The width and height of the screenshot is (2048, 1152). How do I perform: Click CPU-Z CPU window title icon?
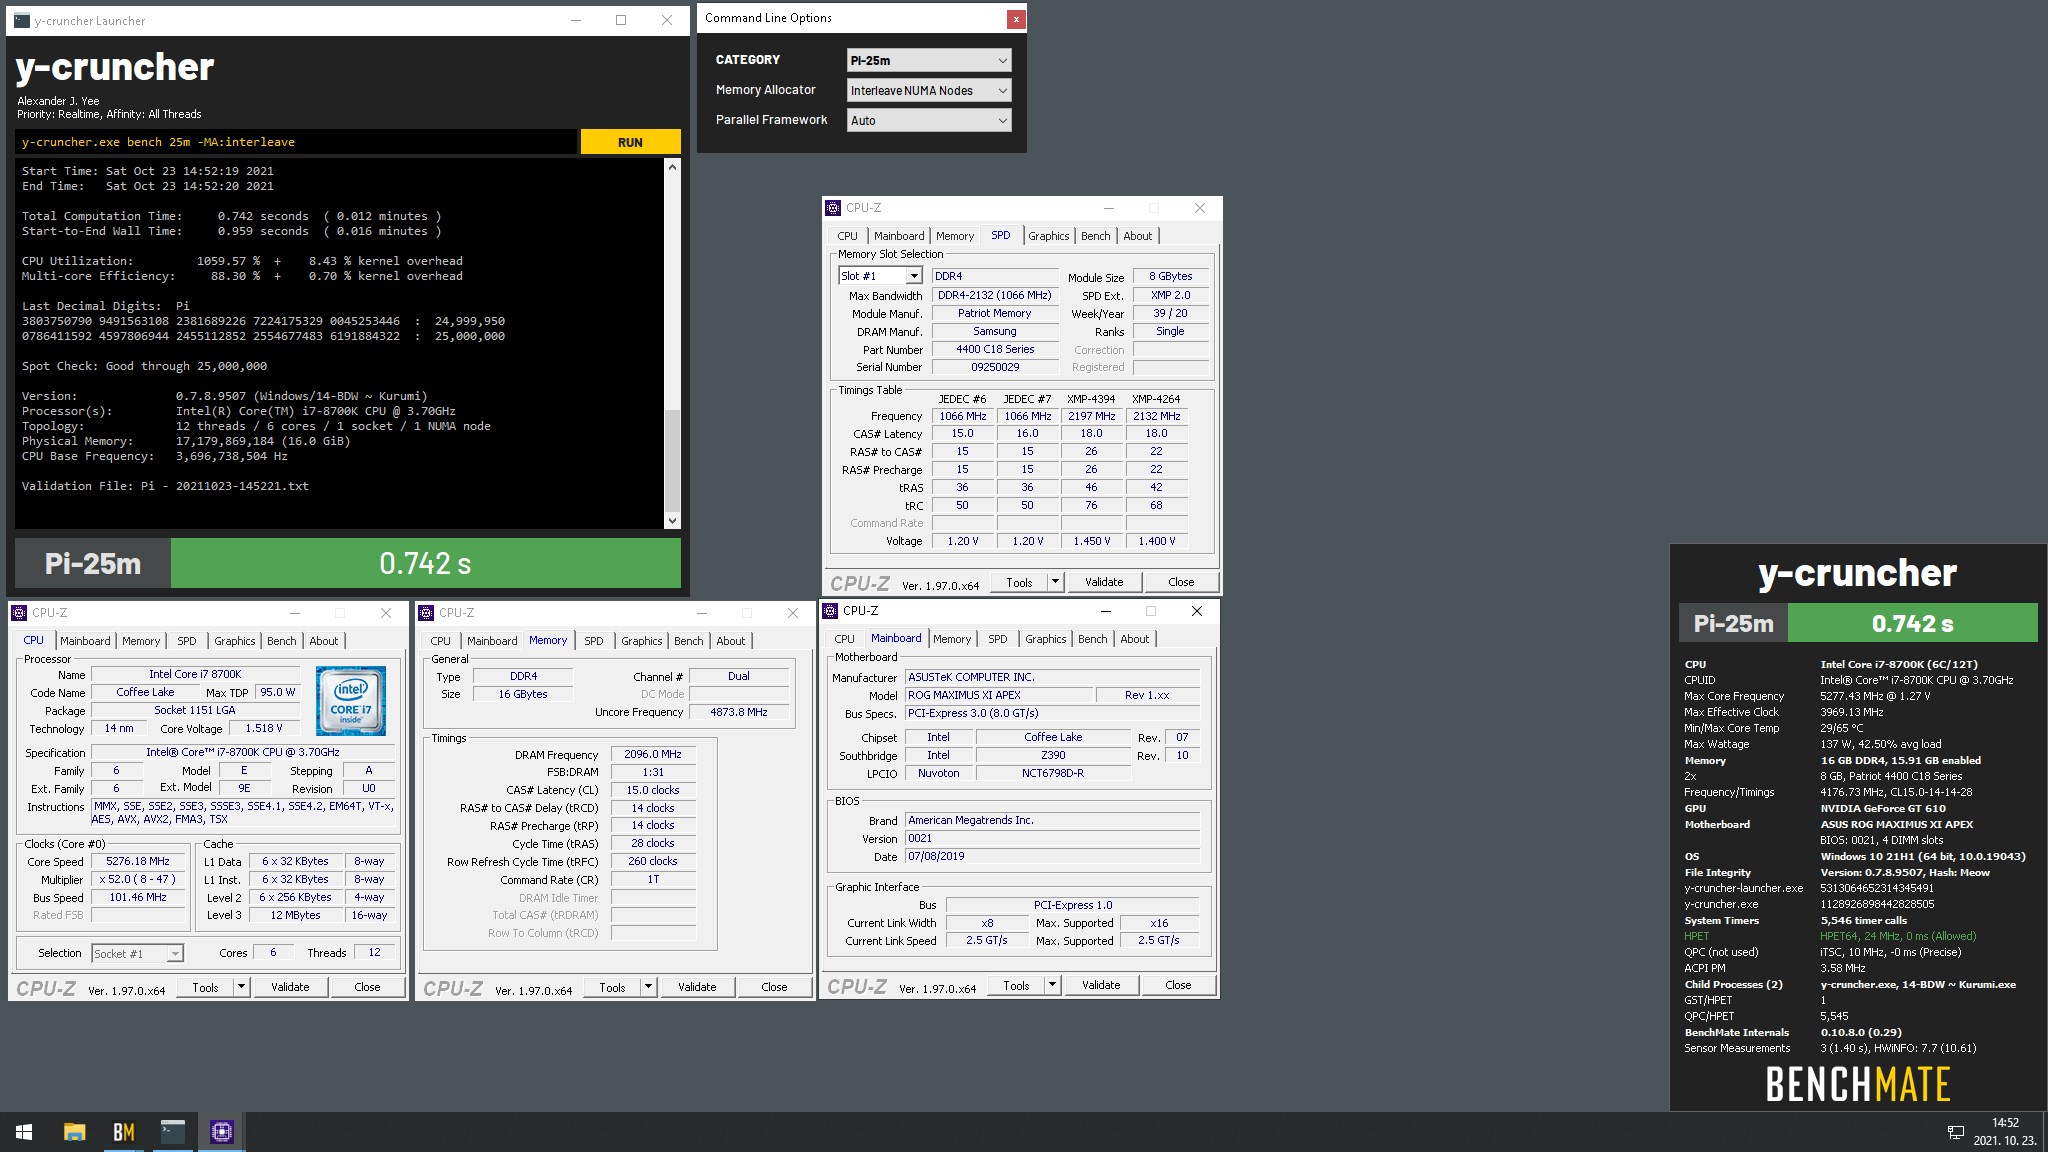[19, 613]
